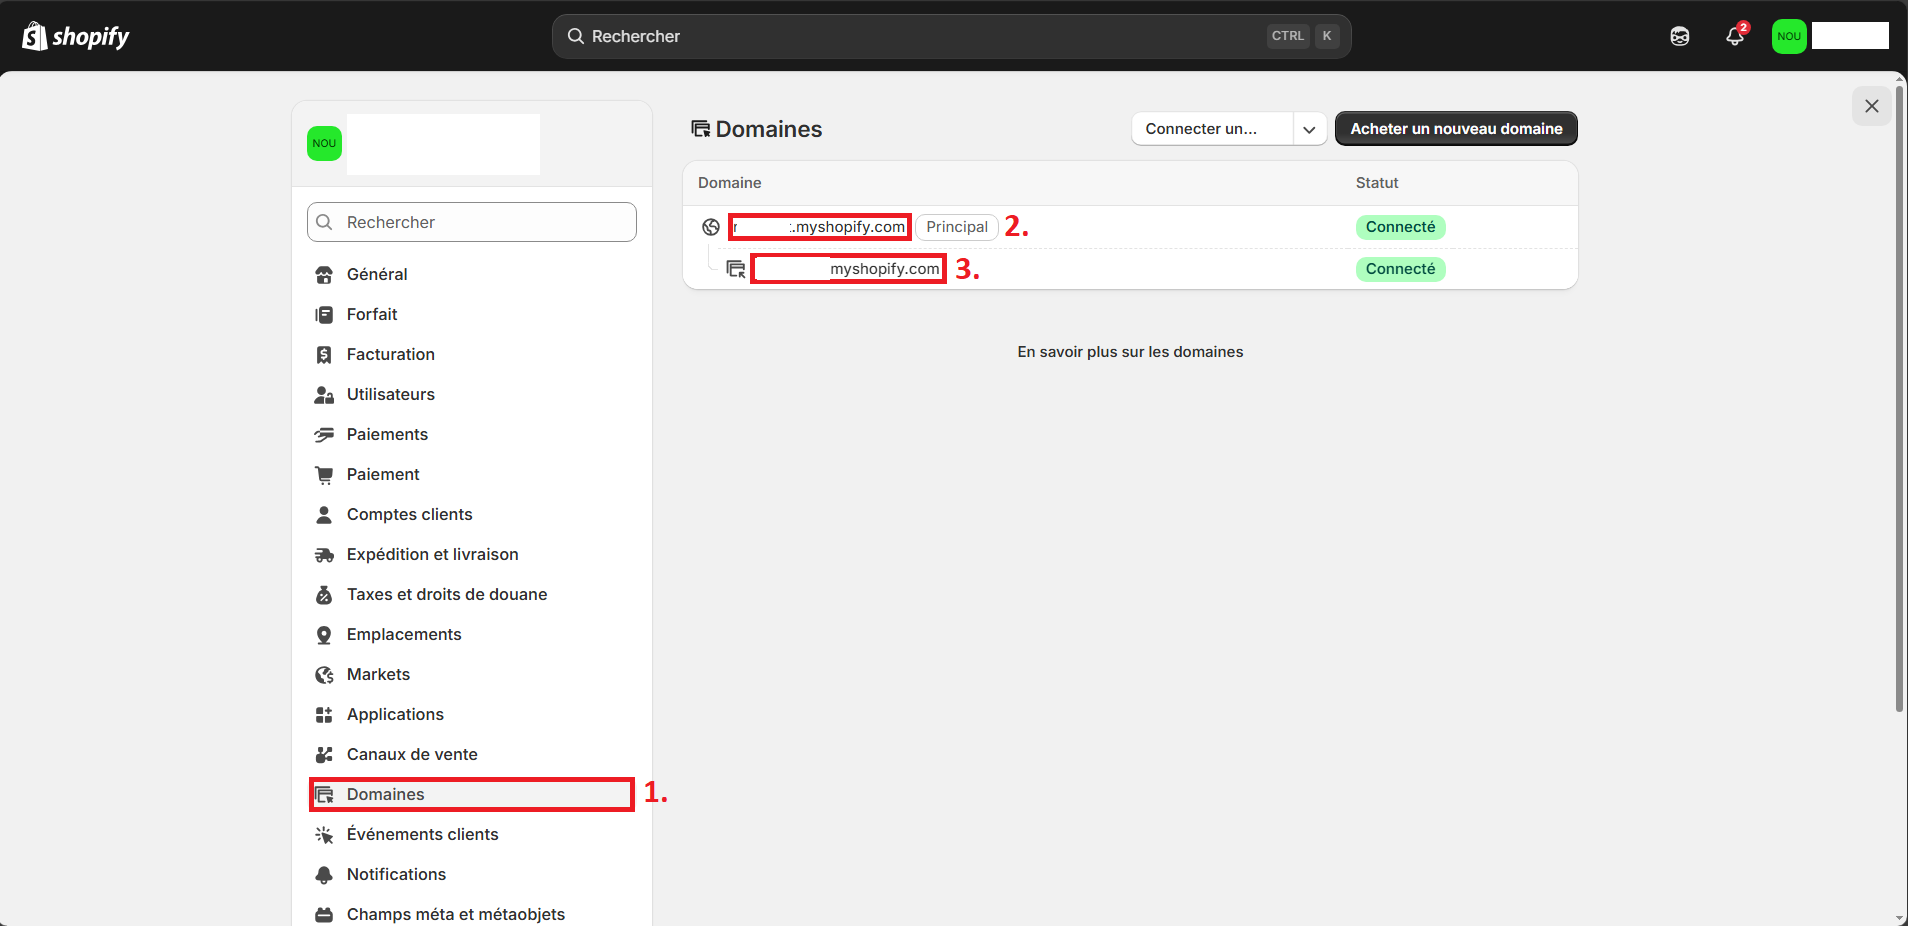The height and width of the screenshot is (926, 1908).
Task: Click the Taxes et droits de douane icon
Action: pos(324,595)
